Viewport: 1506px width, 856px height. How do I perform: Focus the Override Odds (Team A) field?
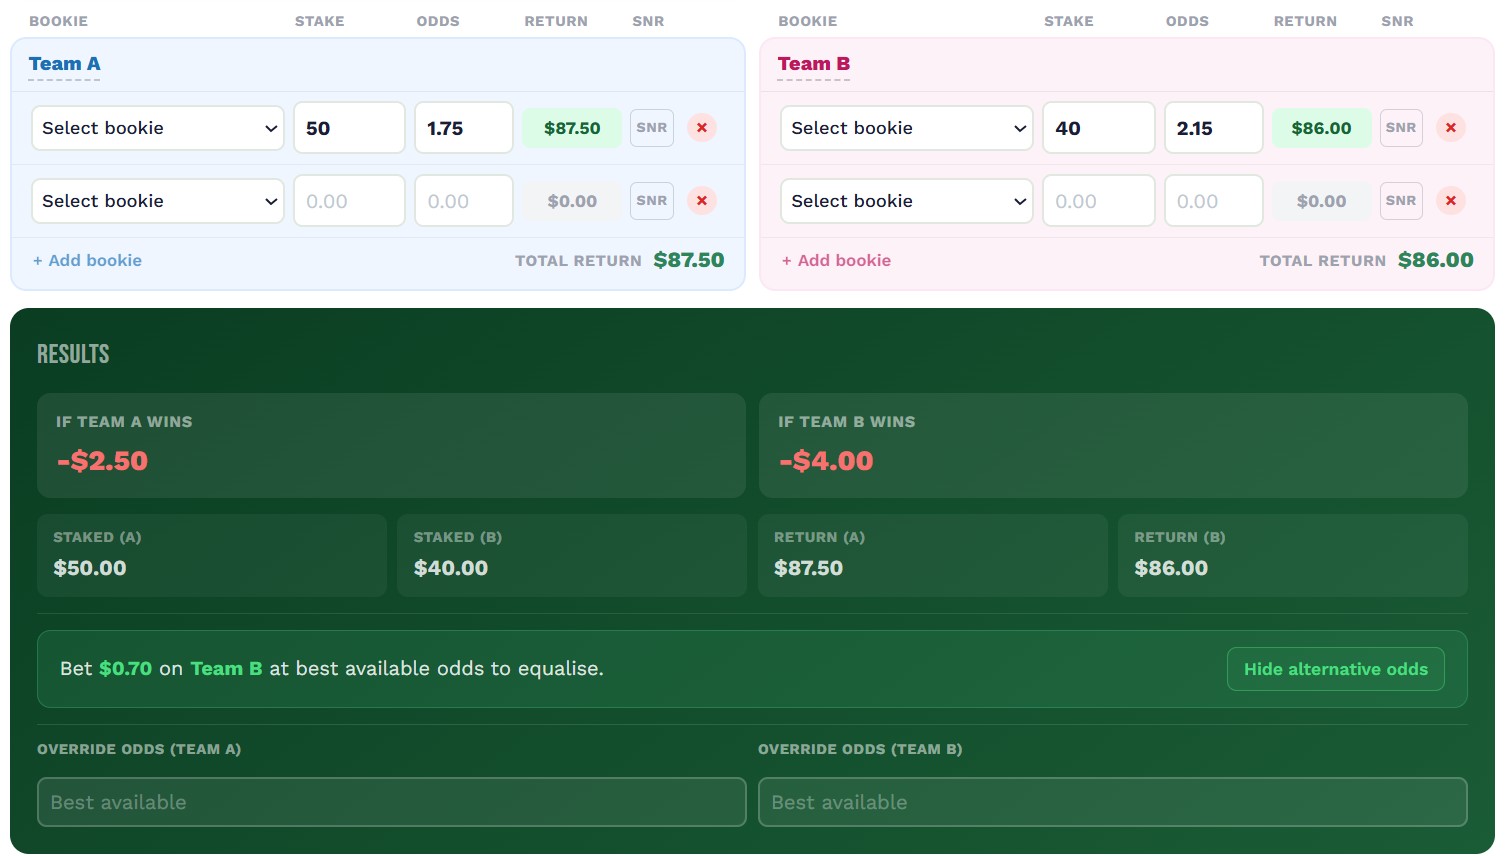pyautogui.click(x=392, y=802)
